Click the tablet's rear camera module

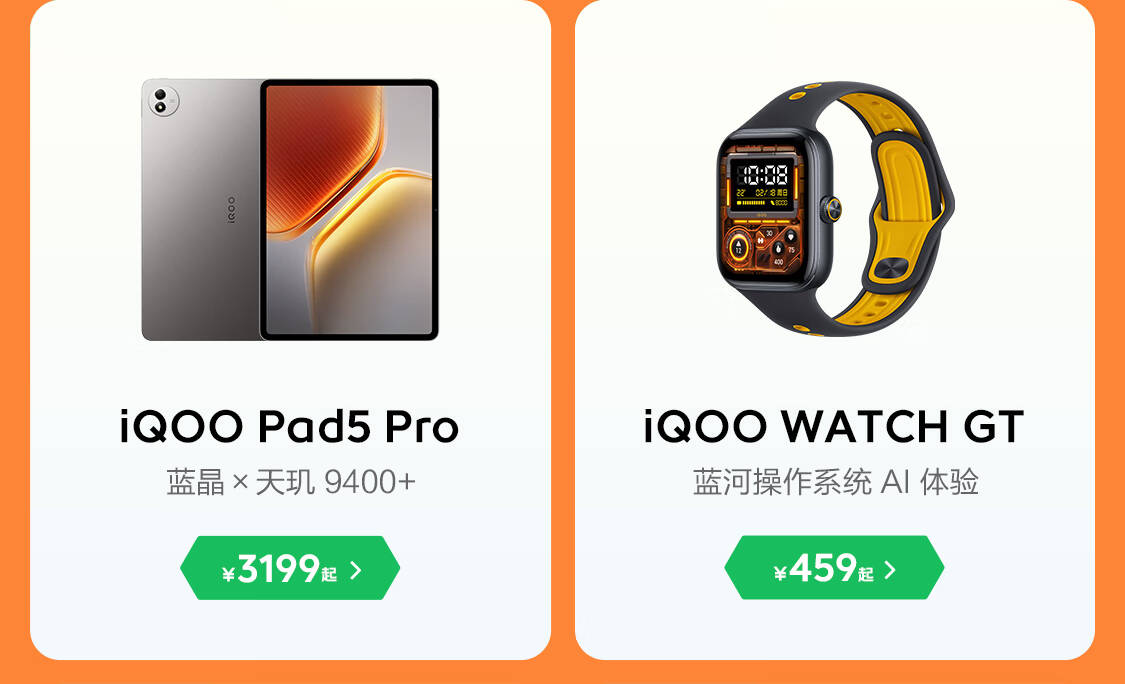(162, 100)
